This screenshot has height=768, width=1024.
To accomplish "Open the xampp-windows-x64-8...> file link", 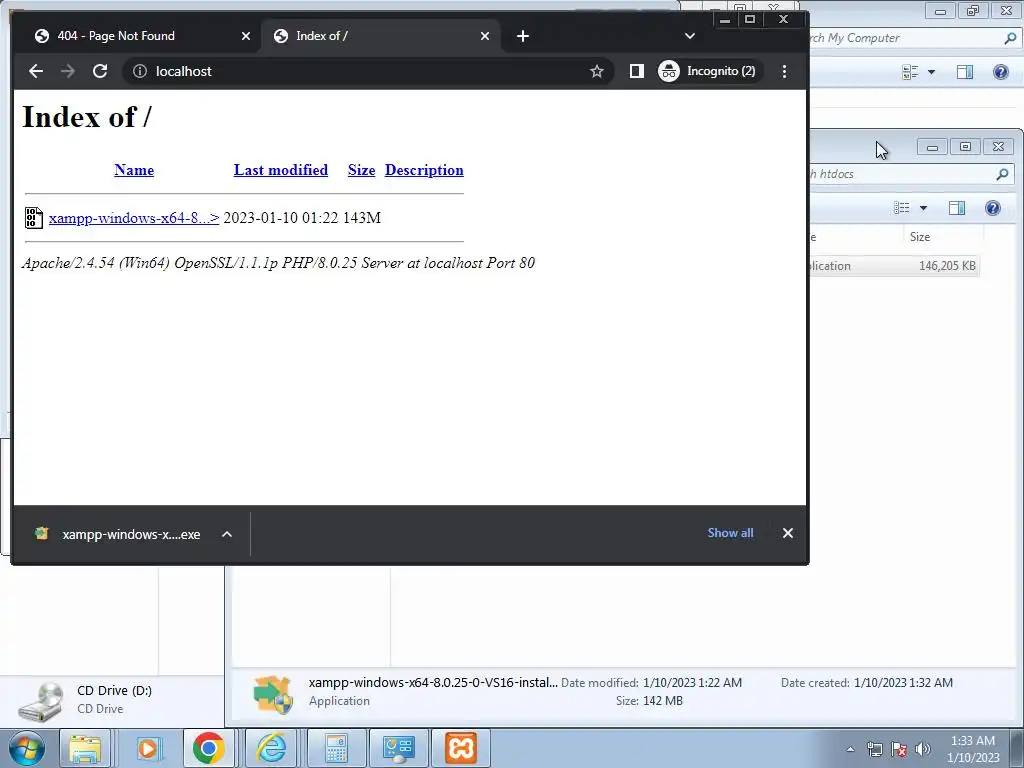I will pyautogui.click(x=134, y=217).
